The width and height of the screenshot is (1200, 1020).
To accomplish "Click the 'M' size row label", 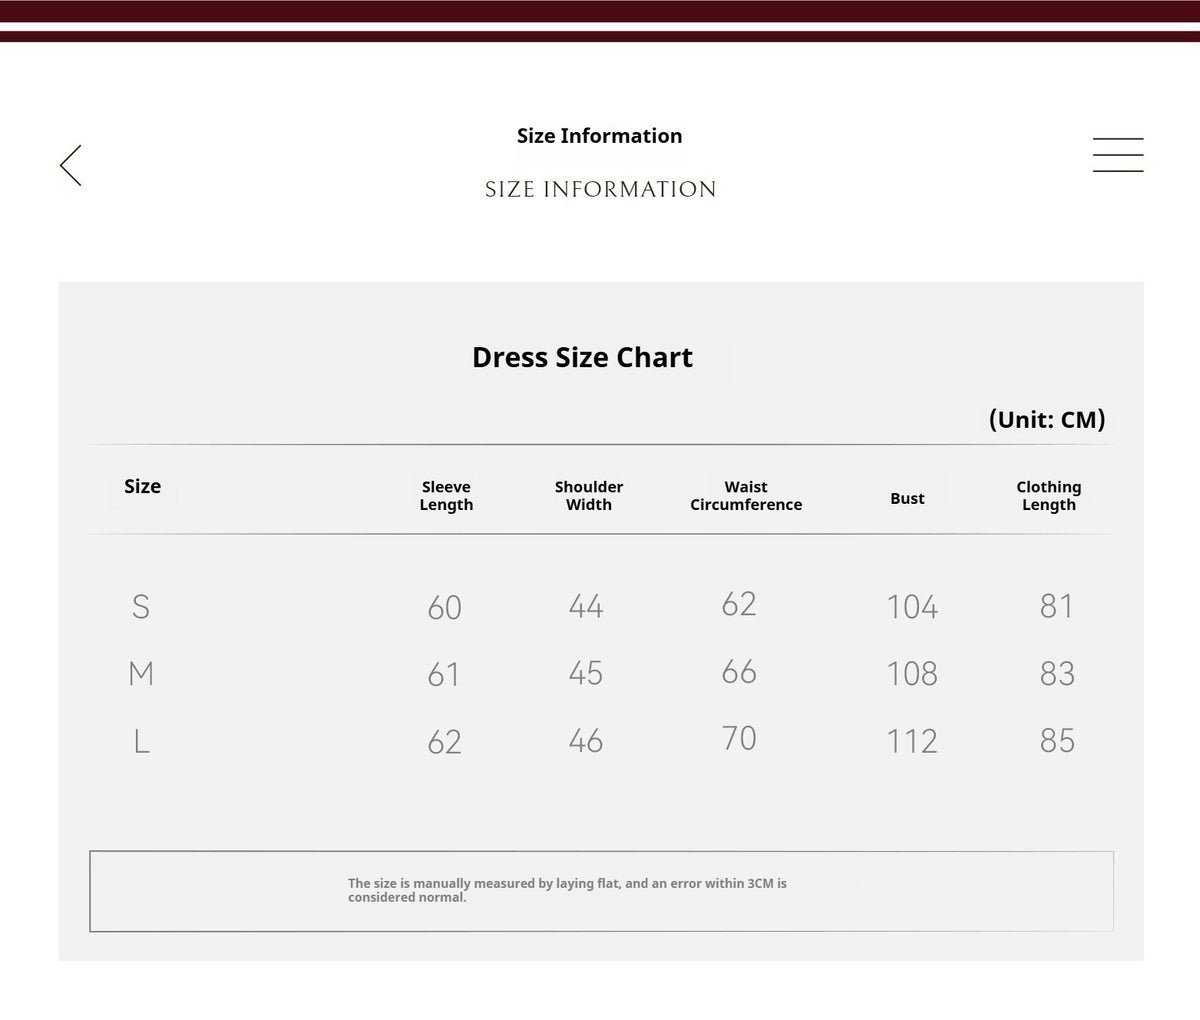I will coord(141,673).
